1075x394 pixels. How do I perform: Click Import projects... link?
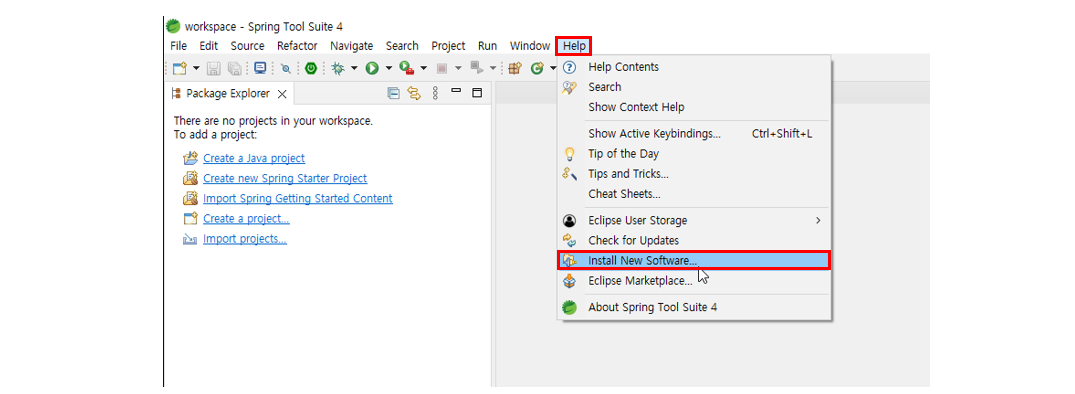(245, 239)
